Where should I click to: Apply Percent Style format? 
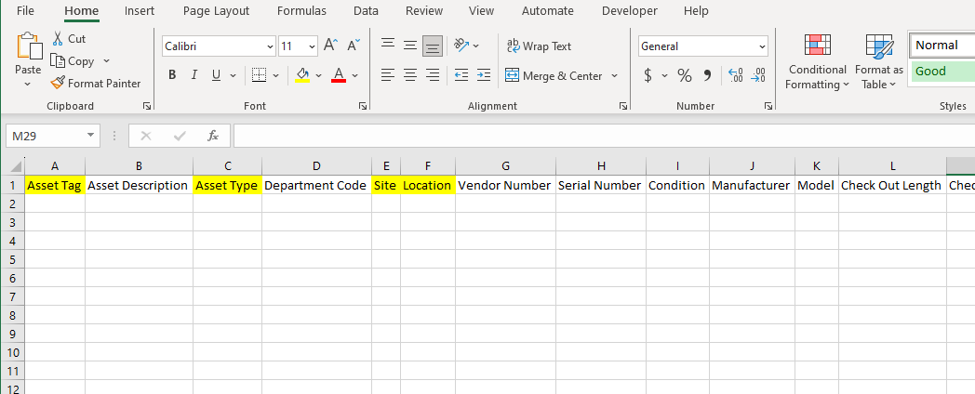tap(685, 76)
